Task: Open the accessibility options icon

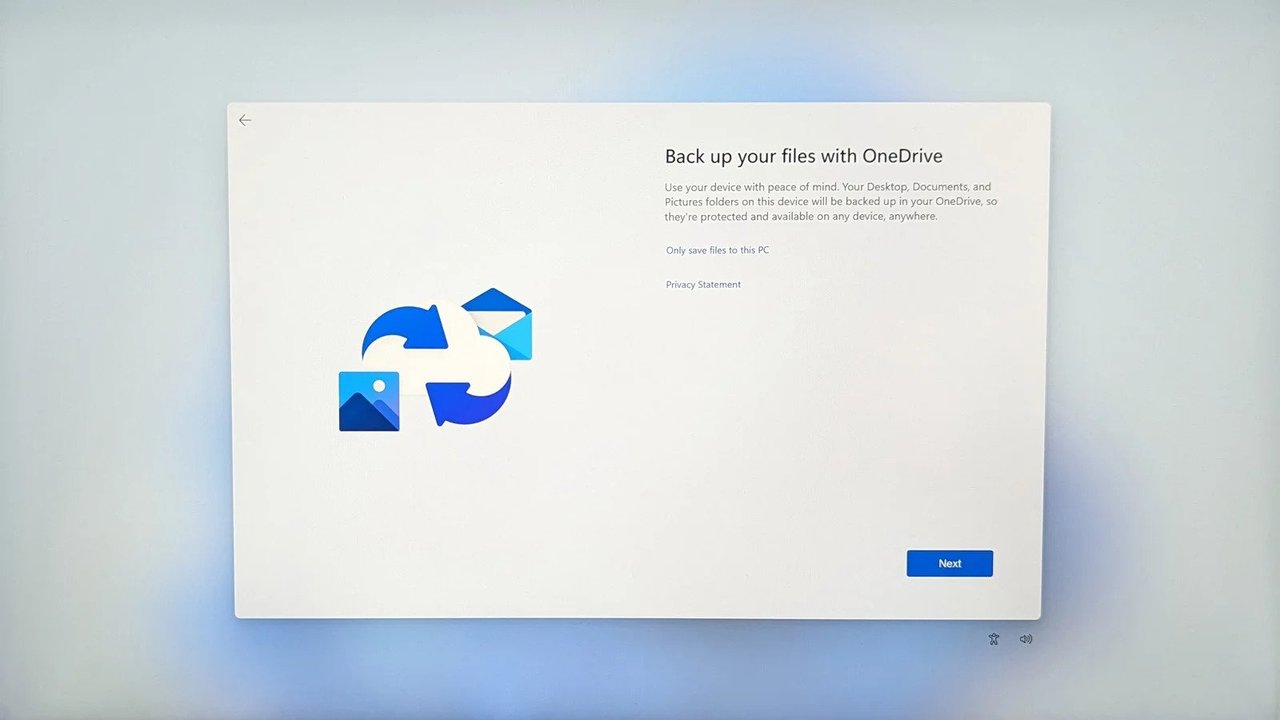Action: coord(994,639)
